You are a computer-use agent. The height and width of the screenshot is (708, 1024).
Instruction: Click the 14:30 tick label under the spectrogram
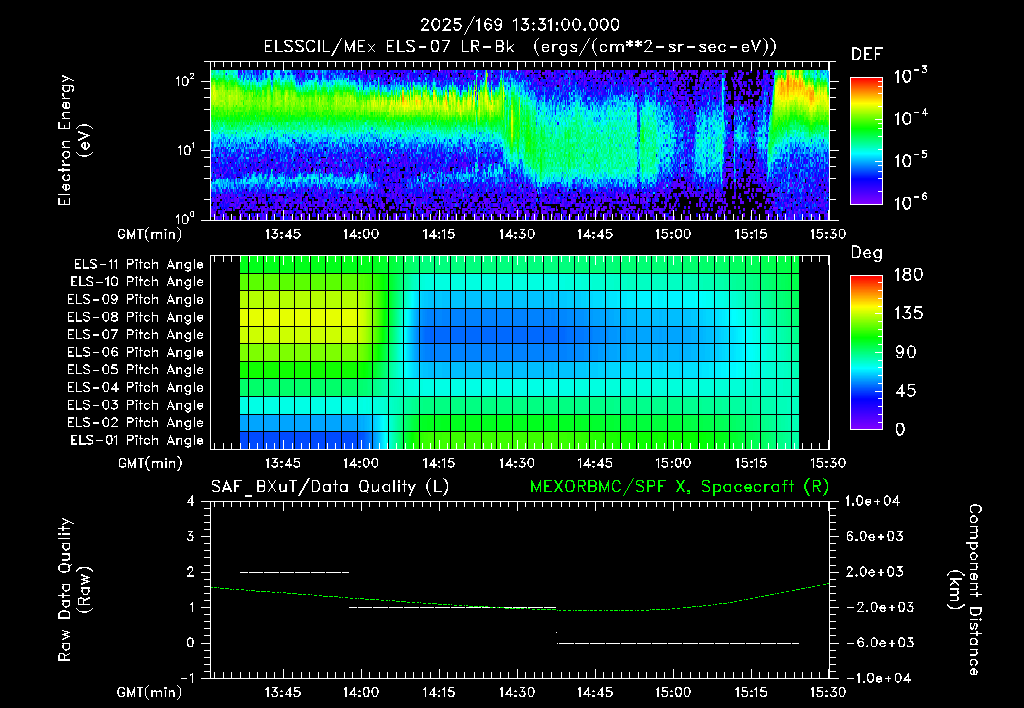(517, 234)
